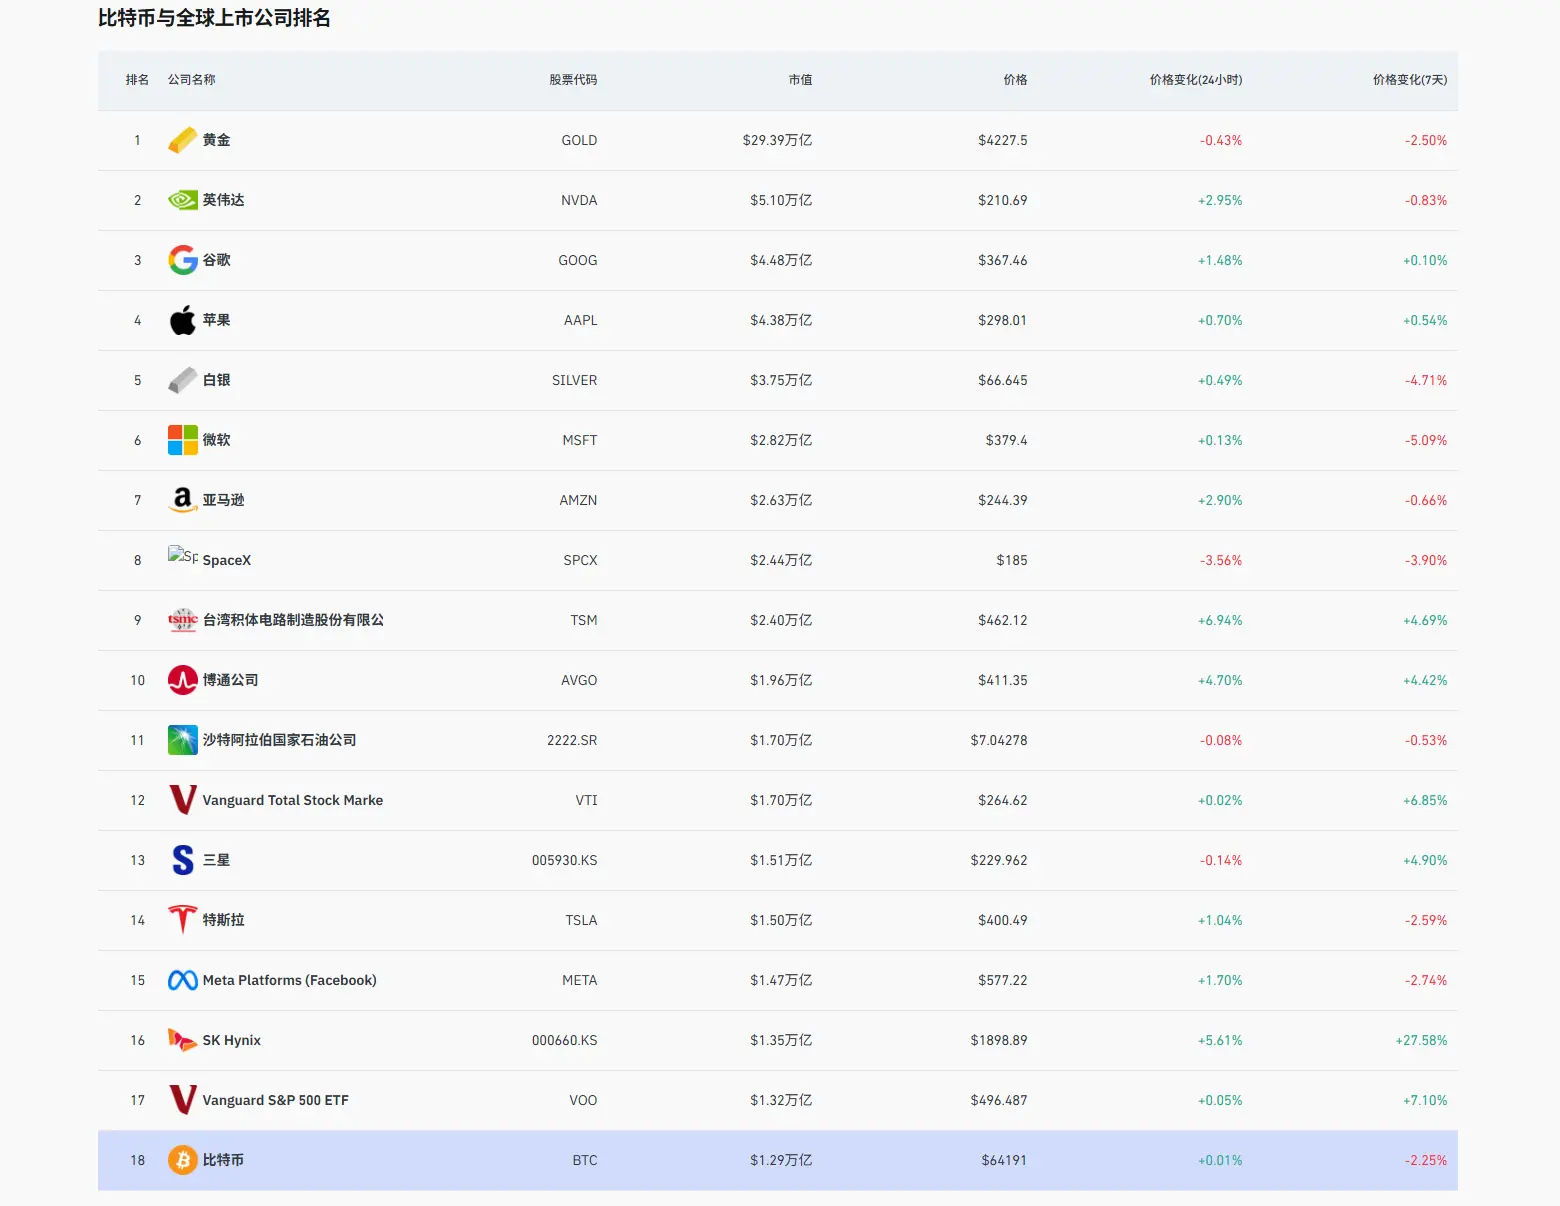
Task: Open the 黄金 company name
Action: [217, 140]
